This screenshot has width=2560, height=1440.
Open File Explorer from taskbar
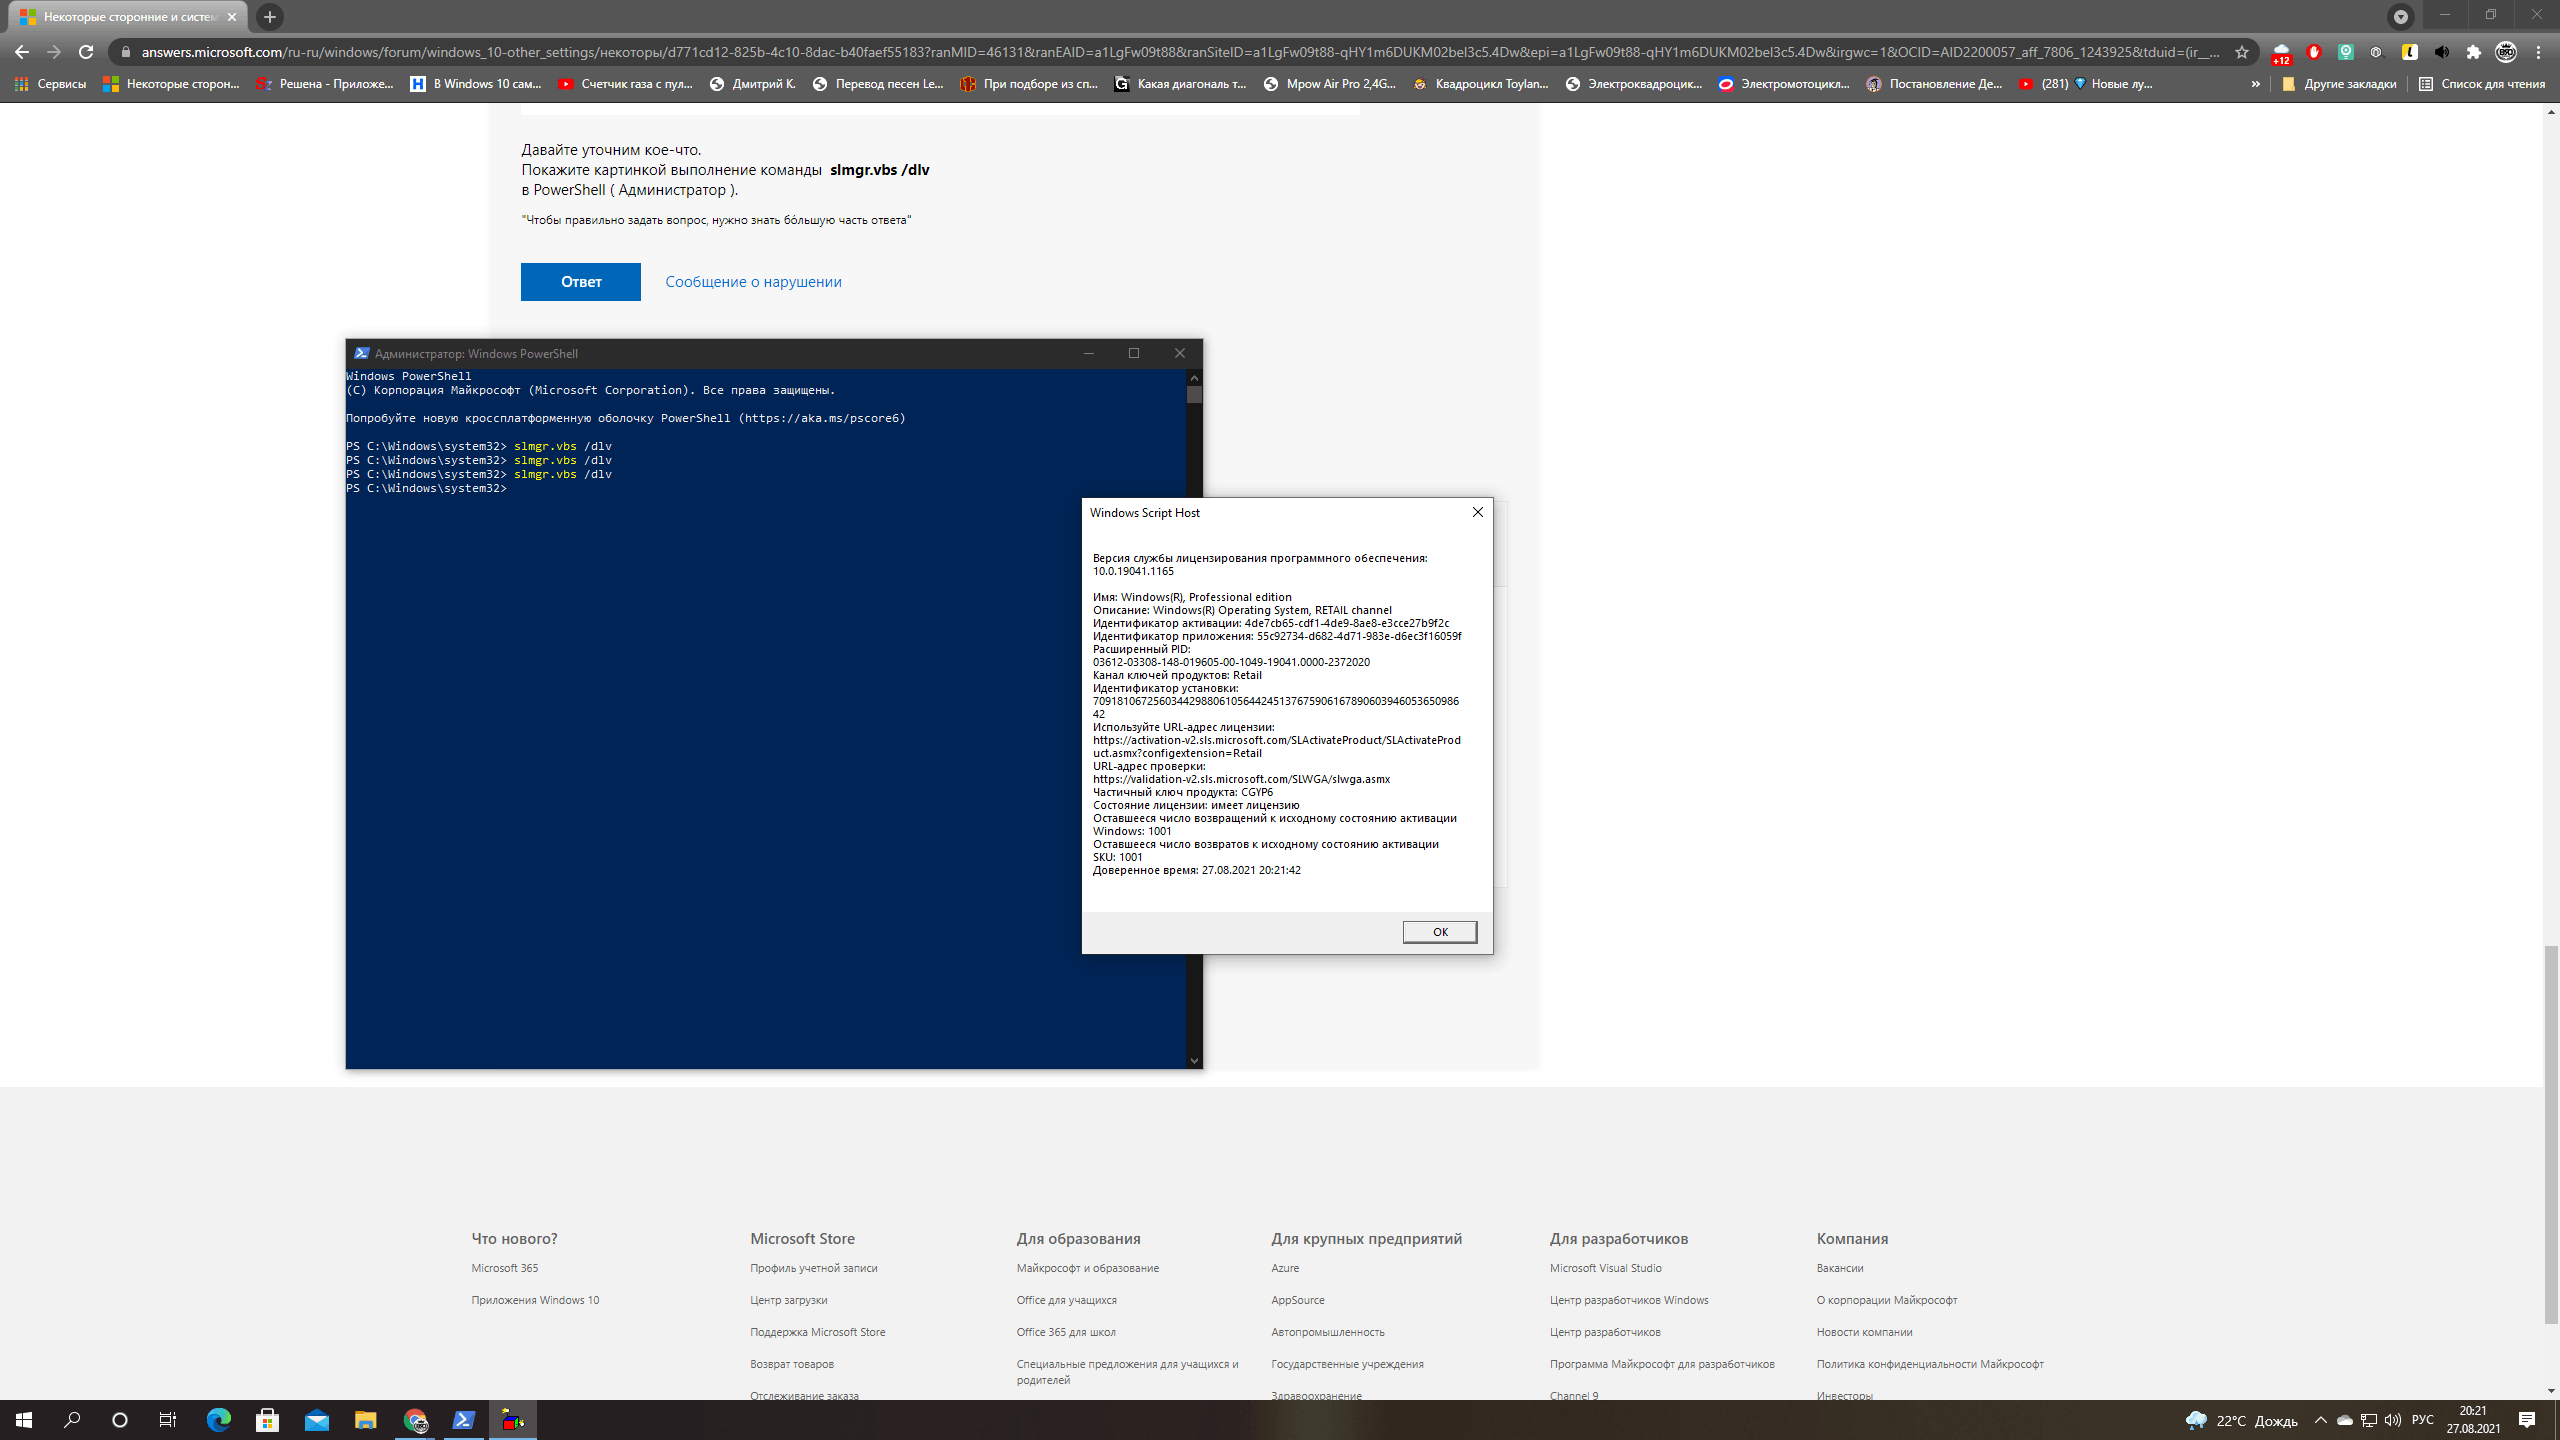pyautogui.click(x=366, y=1420)
